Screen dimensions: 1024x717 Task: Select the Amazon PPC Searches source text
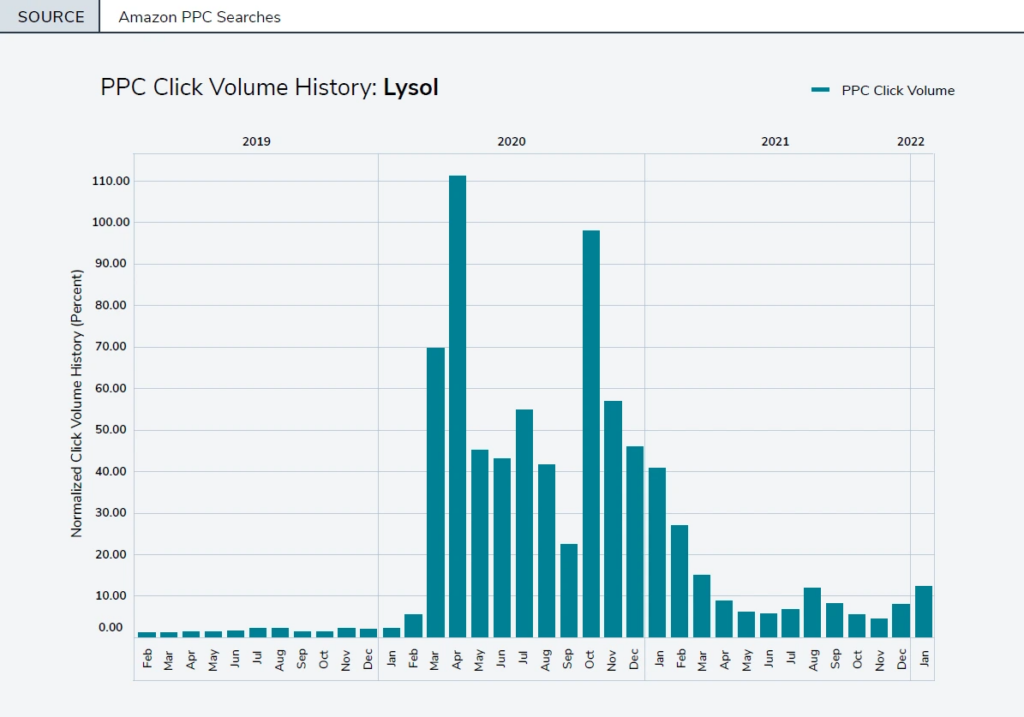tap(199, 17)
